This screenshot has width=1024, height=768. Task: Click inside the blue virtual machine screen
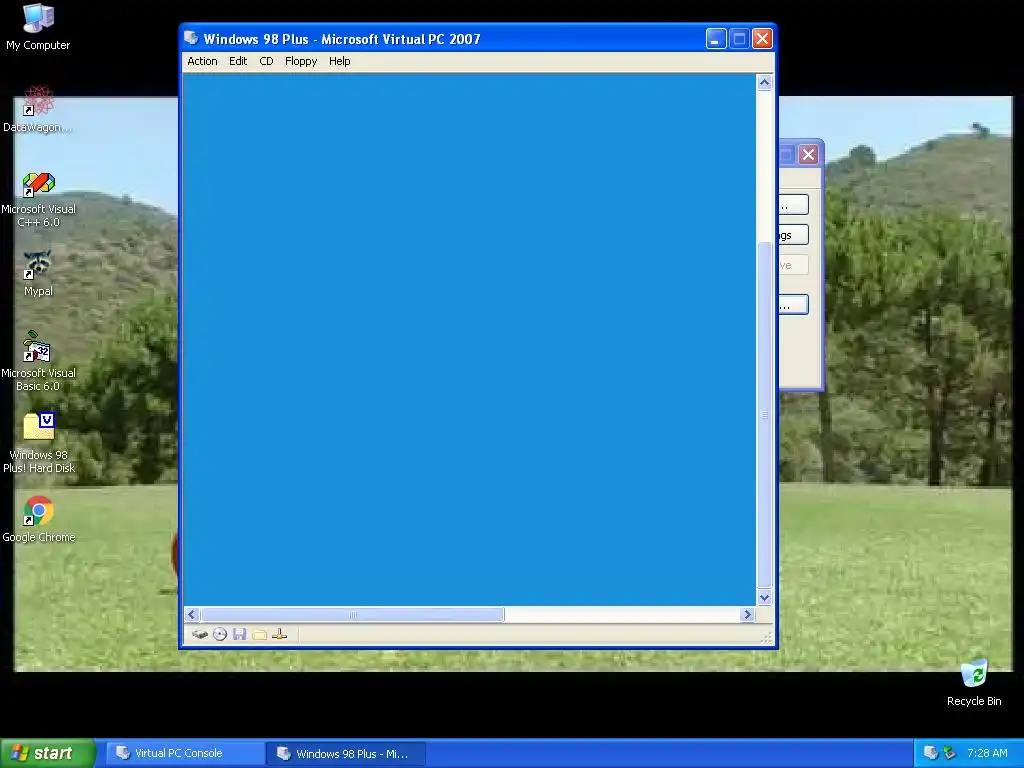pyautogui.click(x=469, y=340)
